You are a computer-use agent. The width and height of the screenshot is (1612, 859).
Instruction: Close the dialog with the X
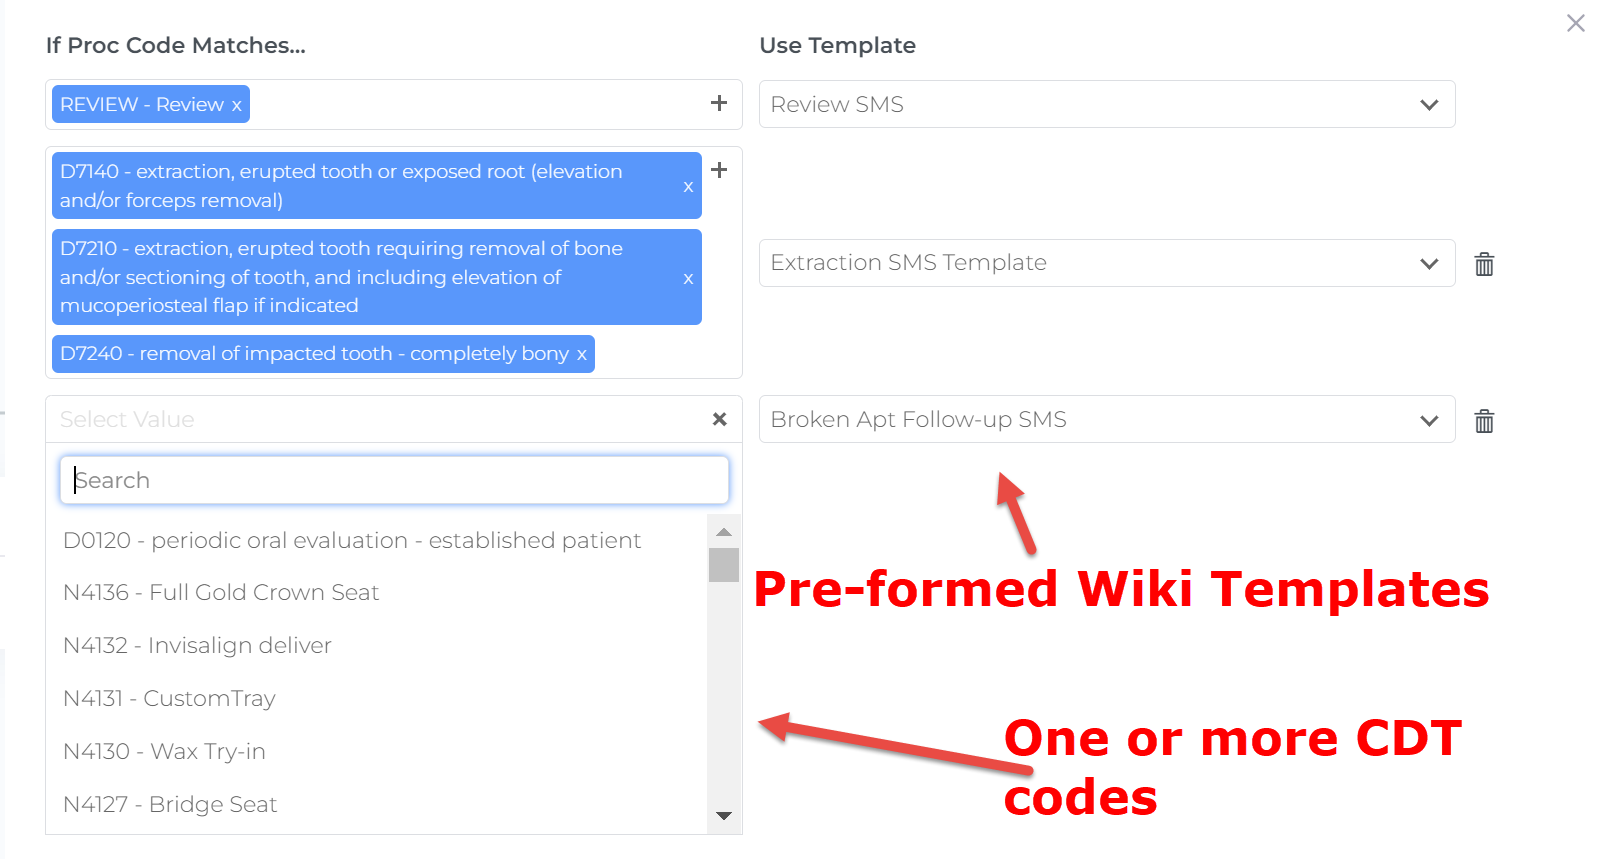1575,23
